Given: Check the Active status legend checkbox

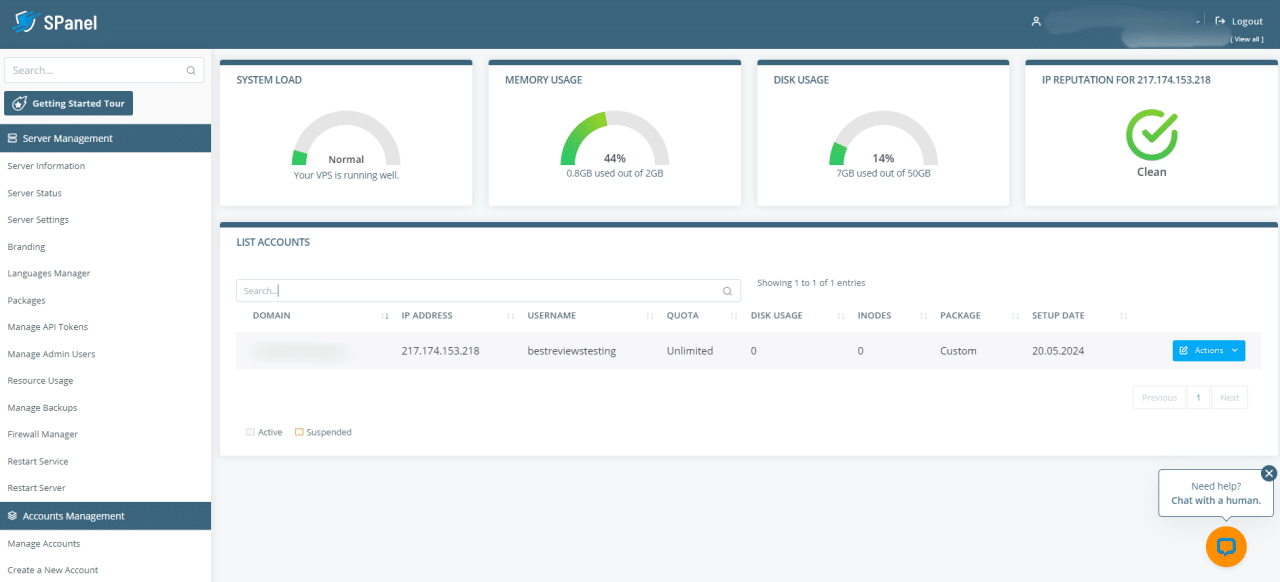Looking at the screenshot, I should point(250,431).
